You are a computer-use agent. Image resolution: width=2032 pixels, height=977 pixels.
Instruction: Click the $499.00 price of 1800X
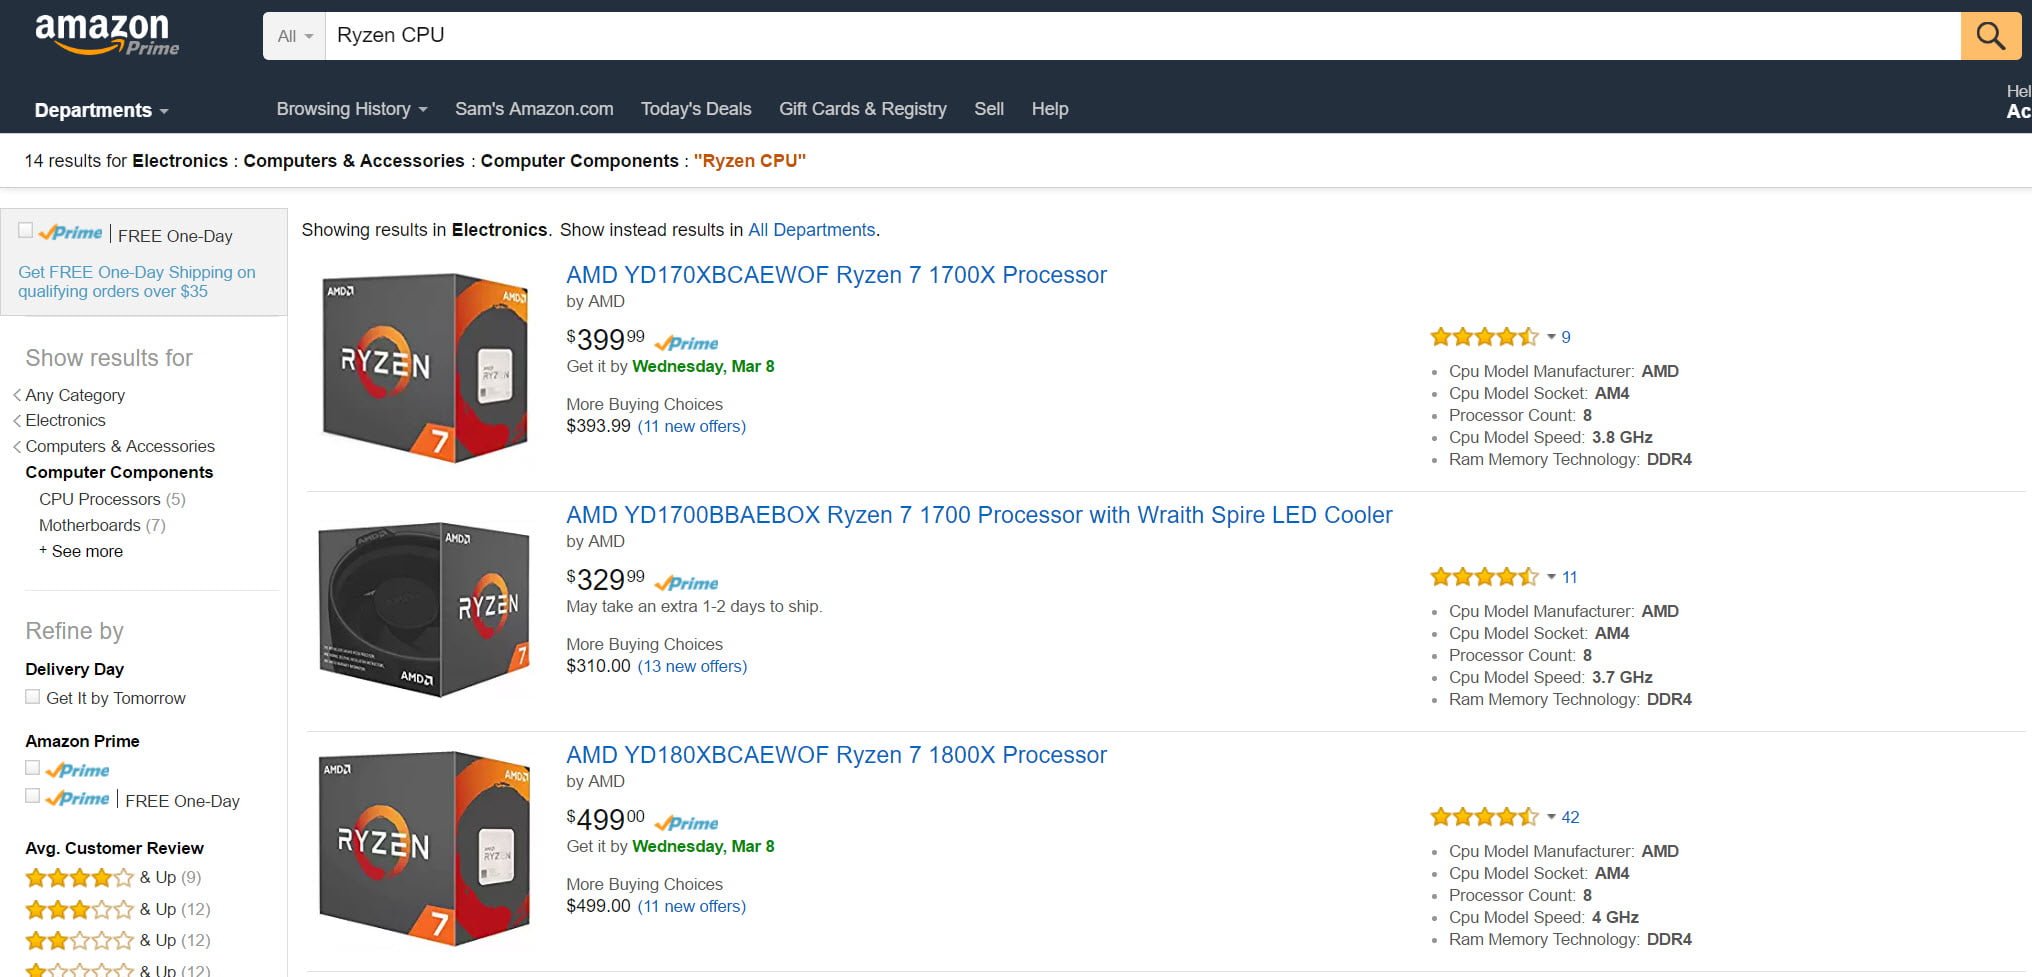pyautogui.click(x=605, y=819)
